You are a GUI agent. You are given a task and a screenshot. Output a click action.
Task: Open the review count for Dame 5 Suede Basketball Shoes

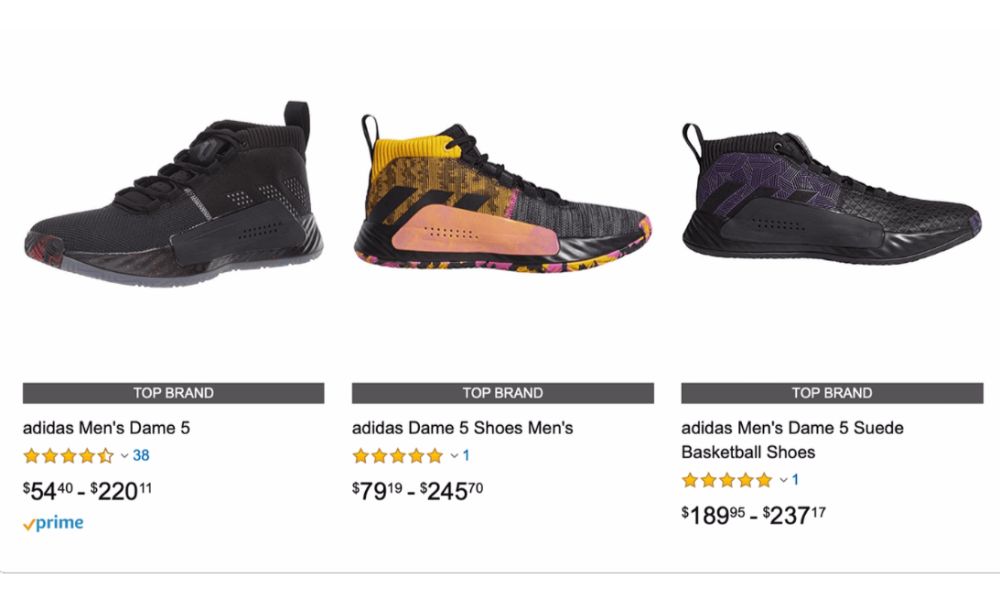pyautogui.click(x=795, y=480)
